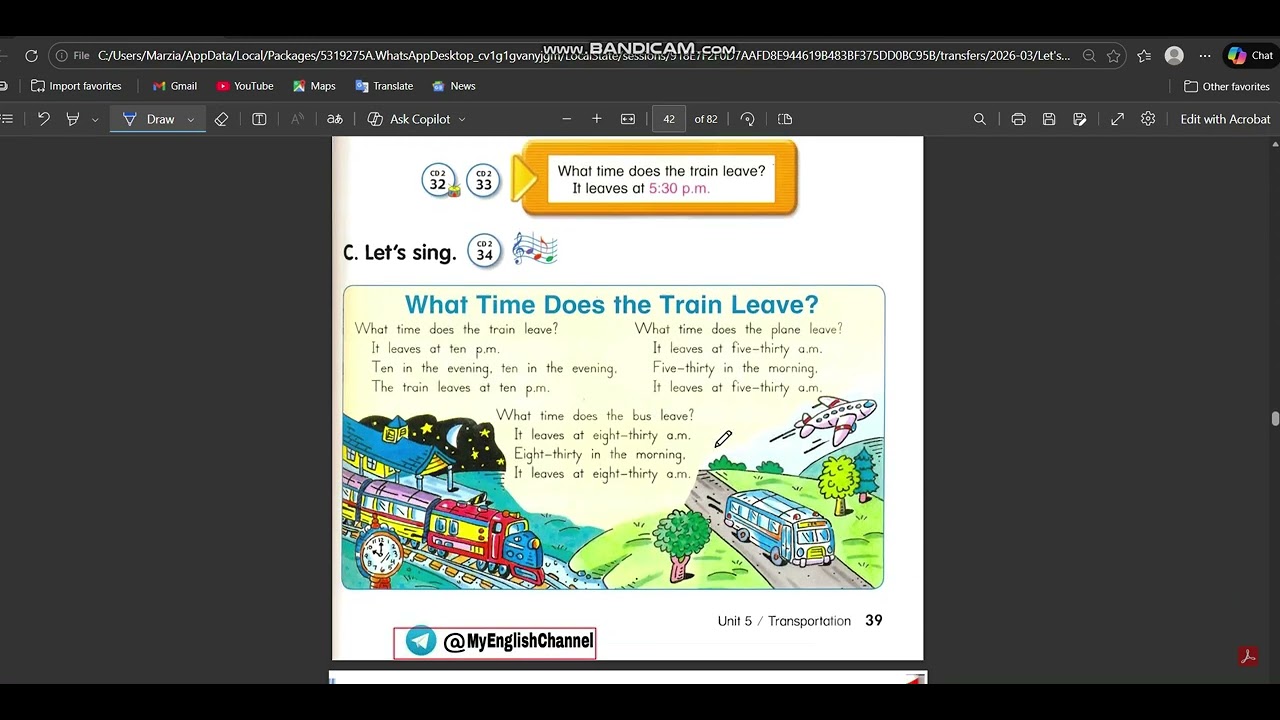
Task: Save the PDF with disk icon
Action: click(1049, 119)
